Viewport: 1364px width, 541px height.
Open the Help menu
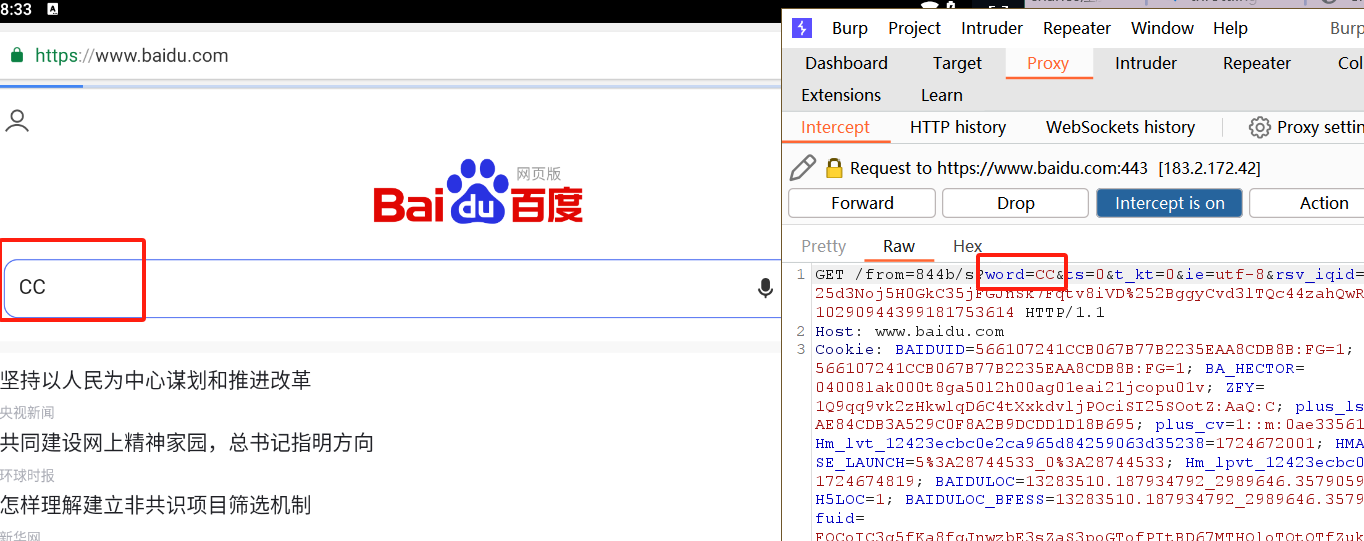[1230, 28]
